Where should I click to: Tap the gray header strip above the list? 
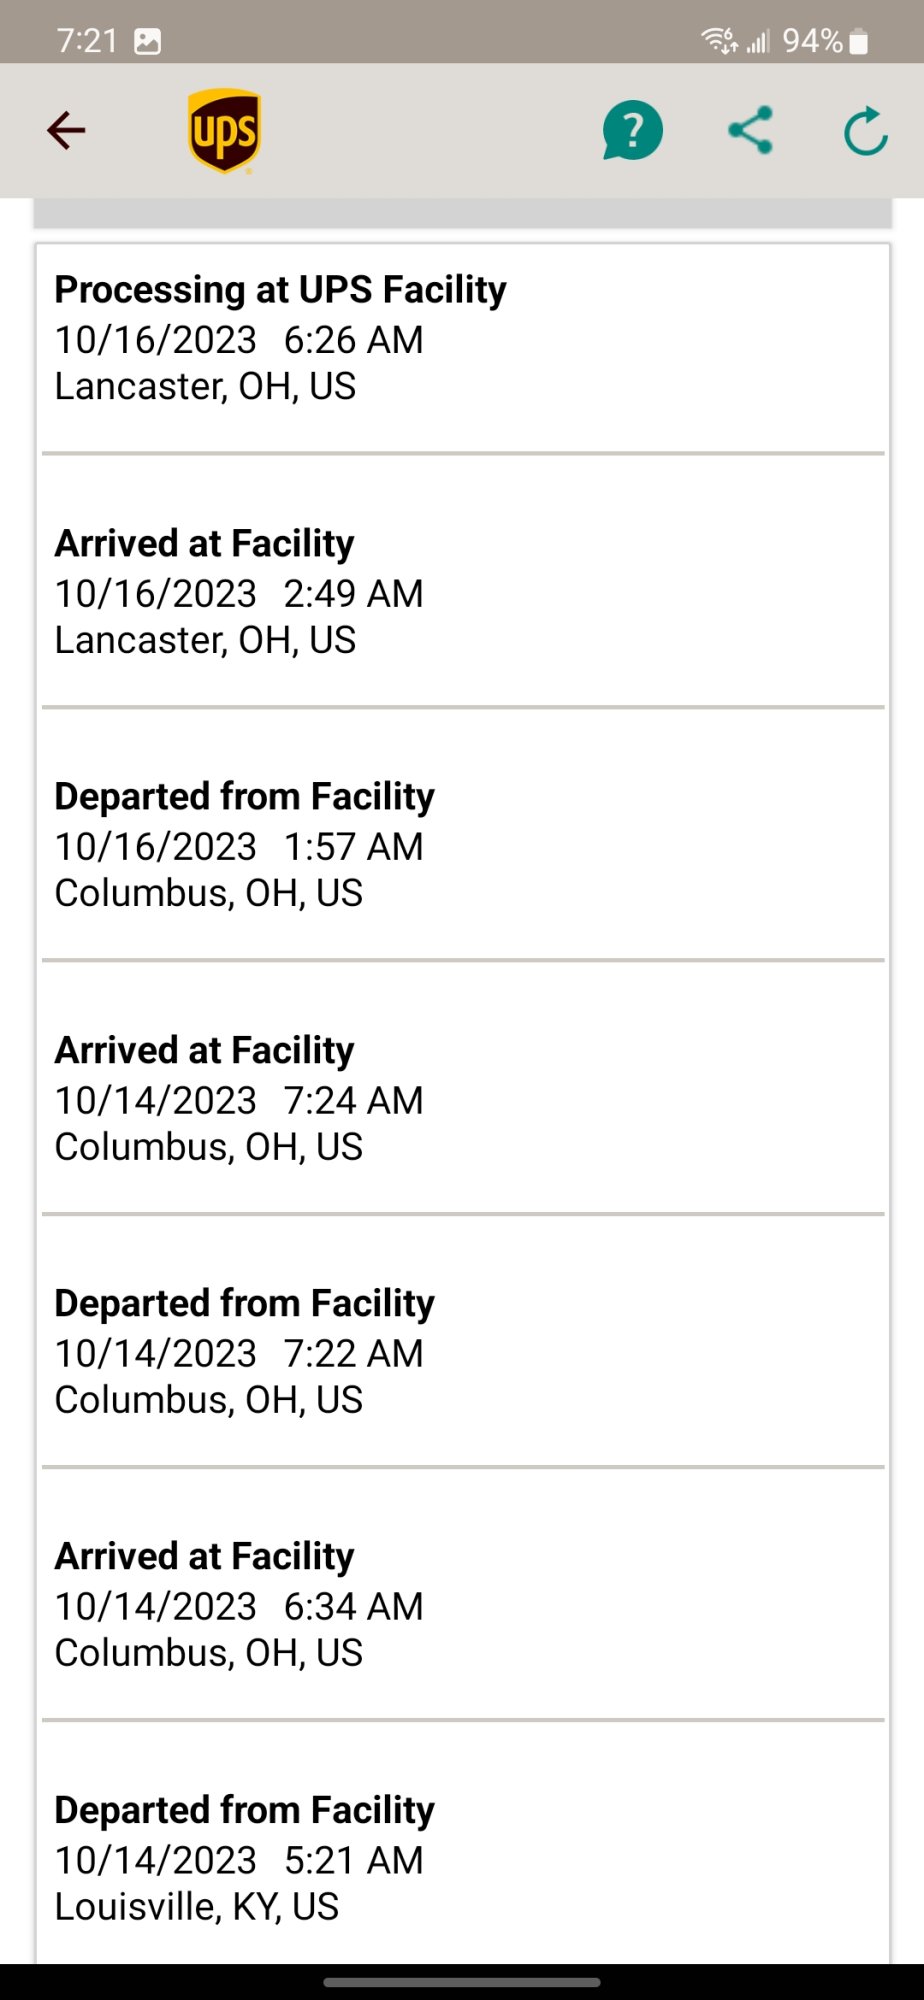click(x=462, y=213)
